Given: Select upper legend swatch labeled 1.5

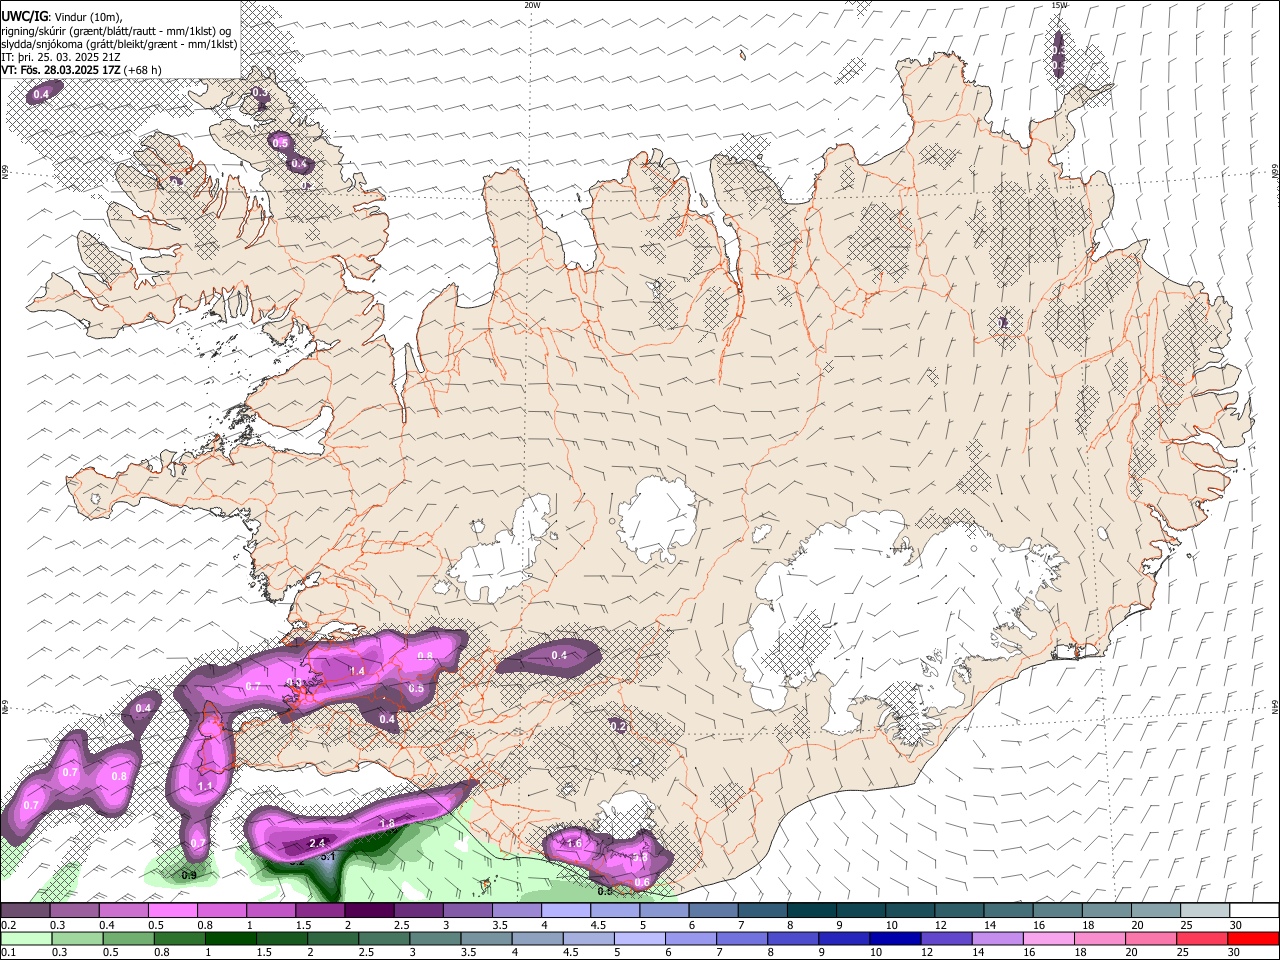Looking at the screenshot, I should 319,911.
